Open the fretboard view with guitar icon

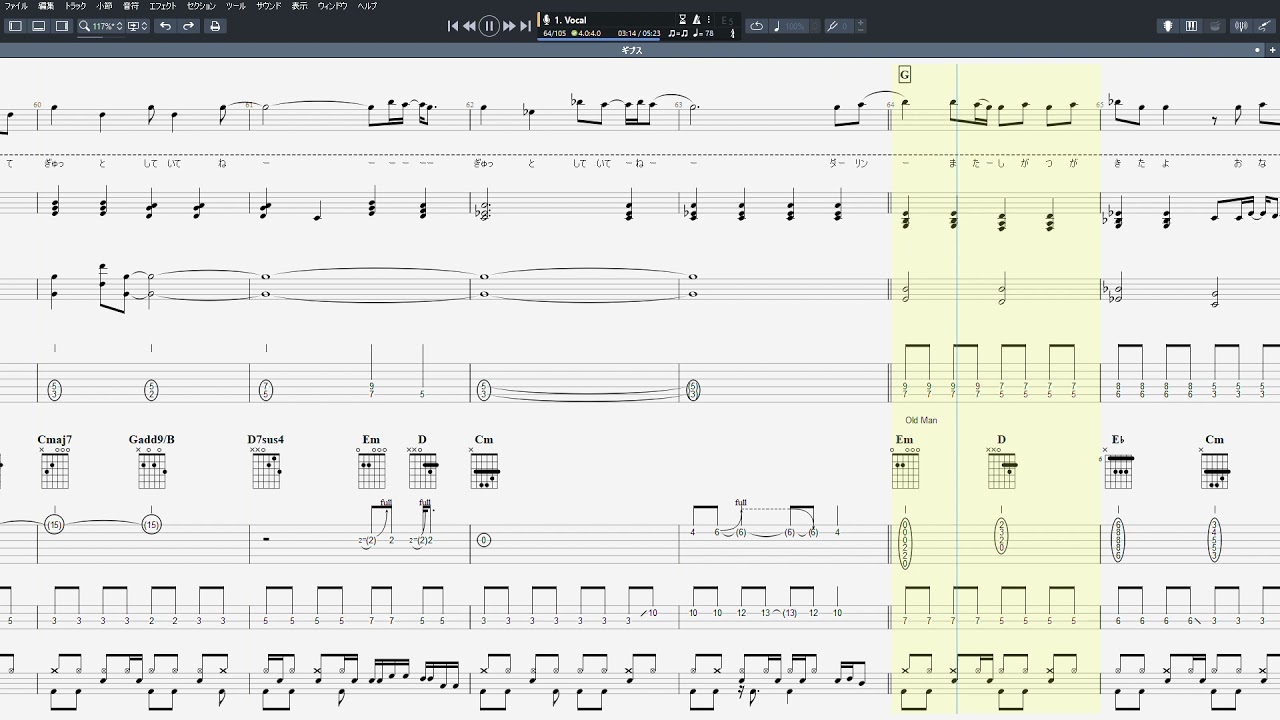point(1167,26)
